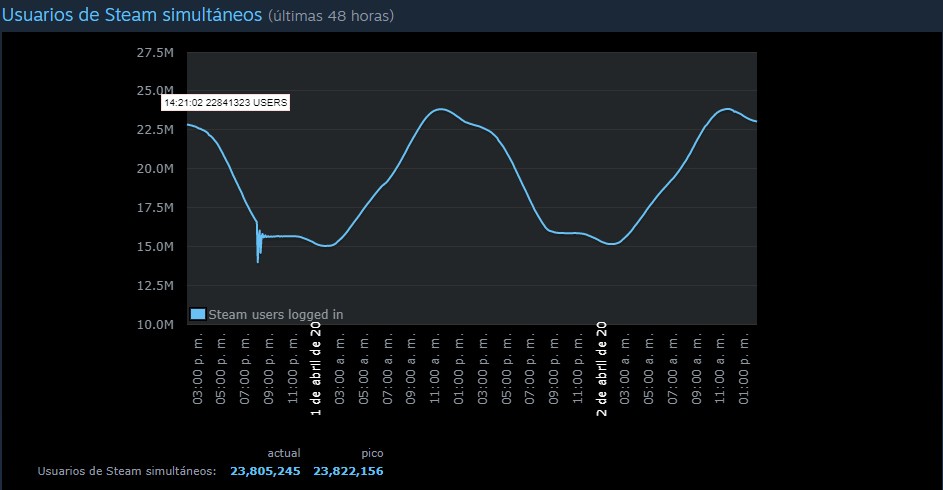This screenshot has height=490, width=943.
Task: Click the peak users value 23,822,156
Action: 348,471
